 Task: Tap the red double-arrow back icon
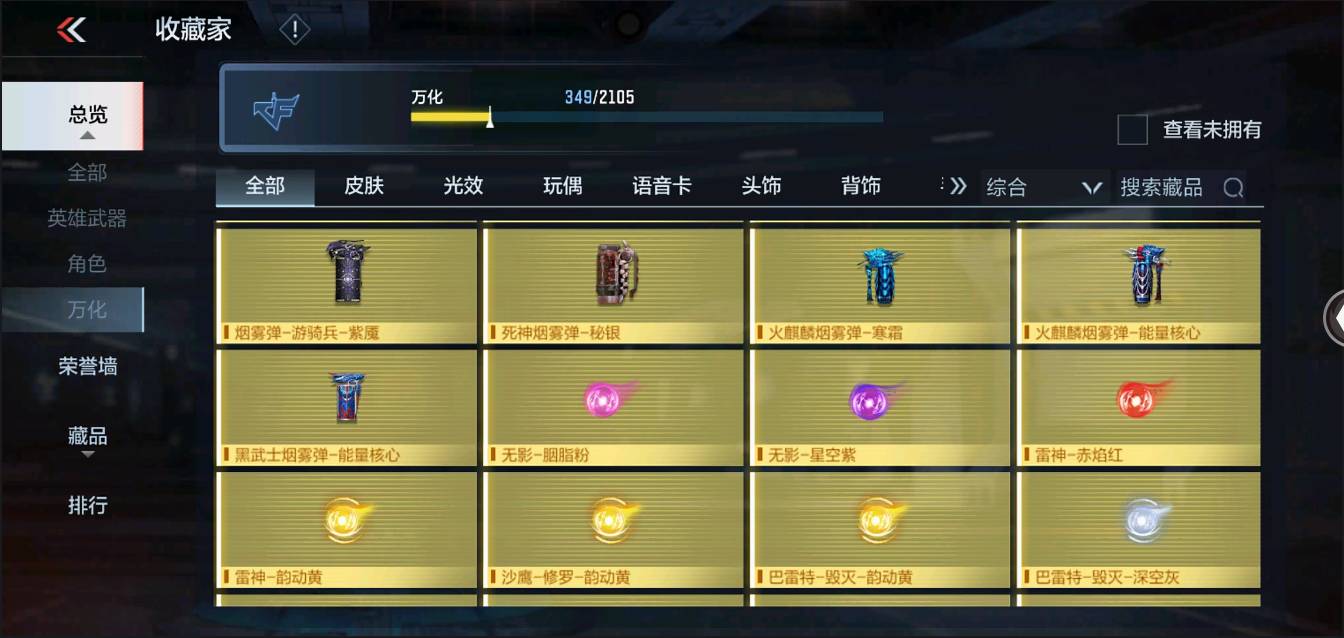click(x=71, y=30)
